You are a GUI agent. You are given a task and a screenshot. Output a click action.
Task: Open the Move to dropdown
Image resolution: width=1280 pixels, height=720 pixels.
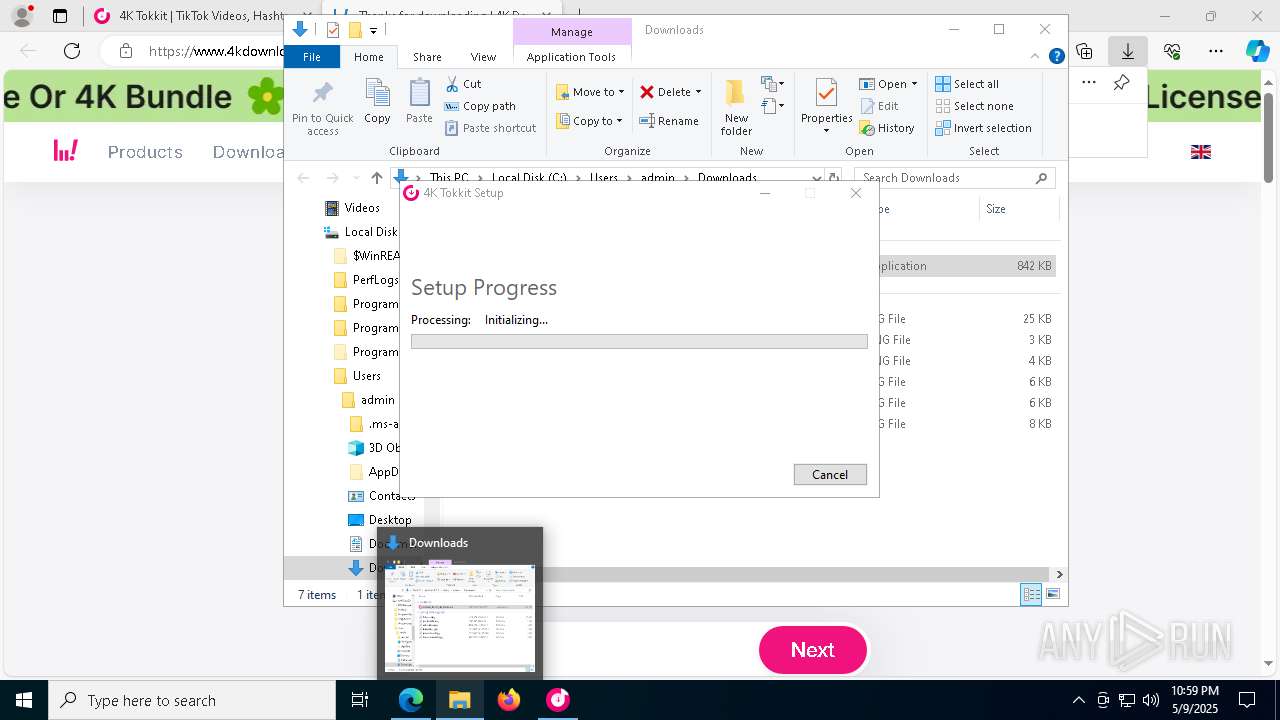coord(590,92)
